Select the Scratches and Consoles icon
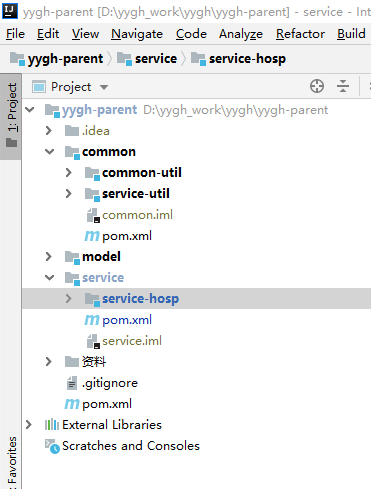 click(x=52, y=446)
